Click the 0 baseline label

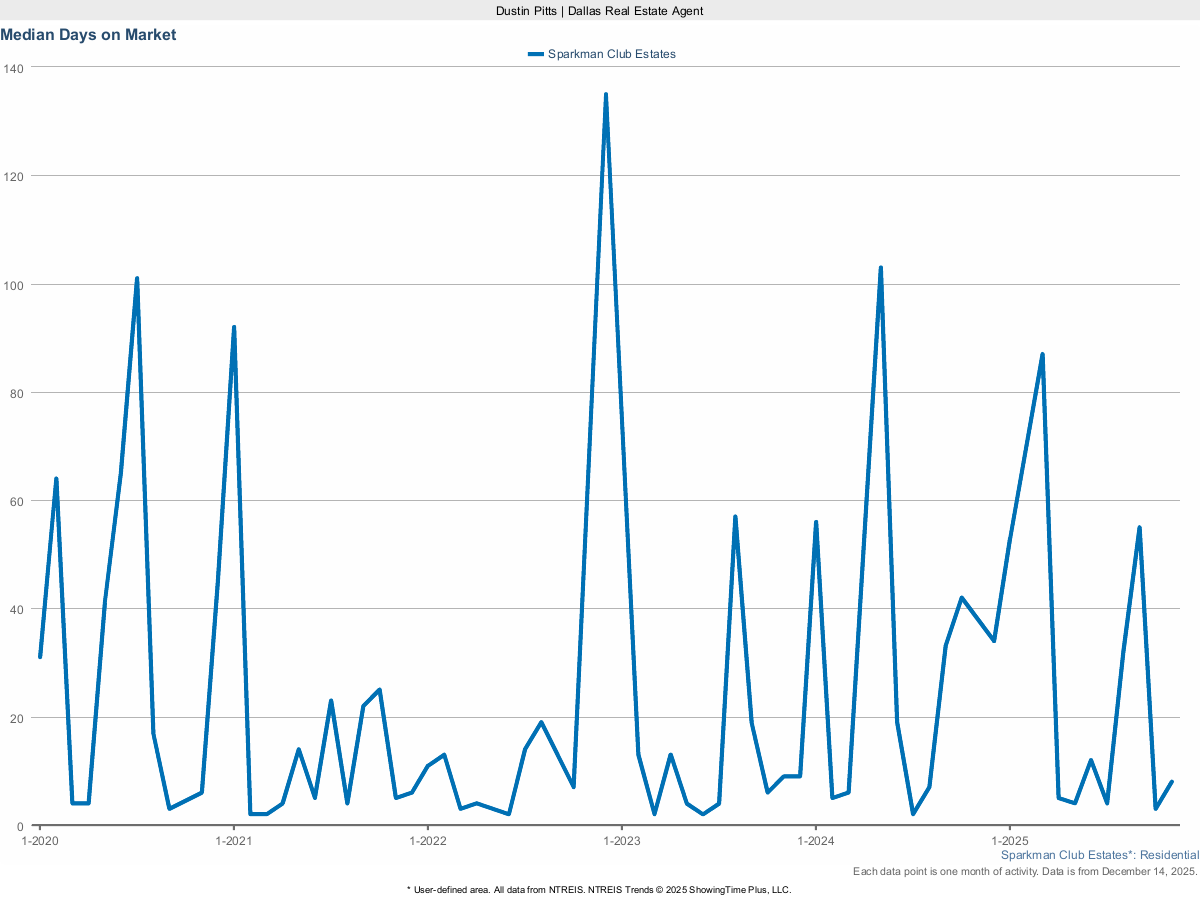21,826
